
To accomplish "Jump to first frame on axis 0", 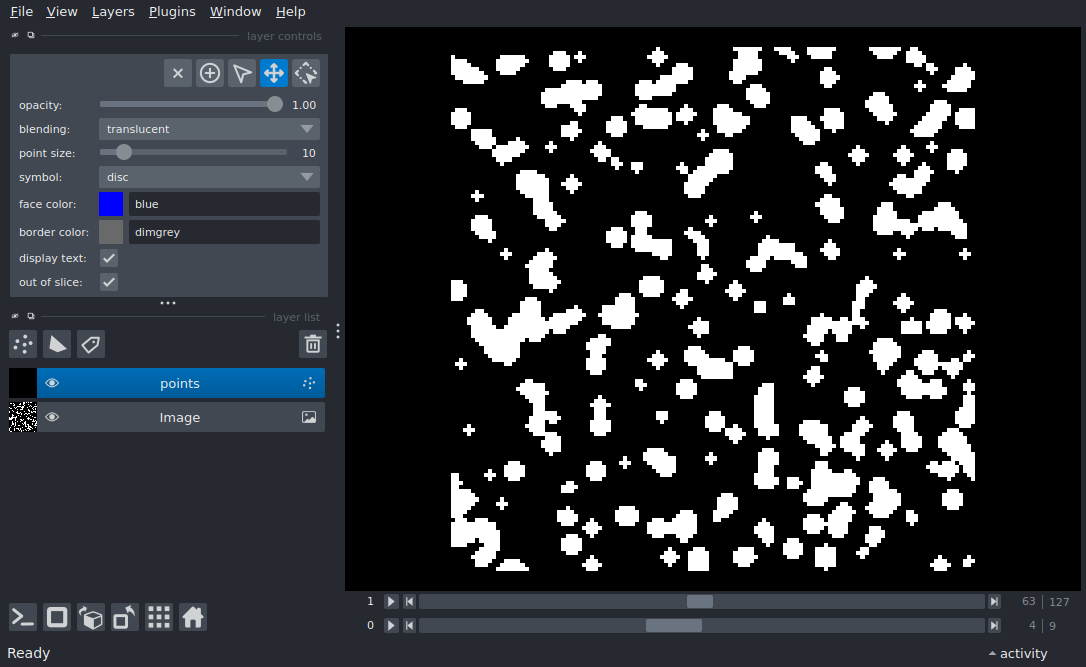I will [409, 625].
